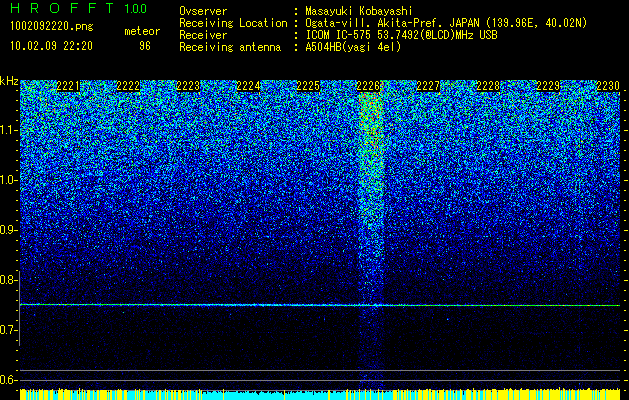
Task: Click the 2223 time marker
Action: point(188,86)
